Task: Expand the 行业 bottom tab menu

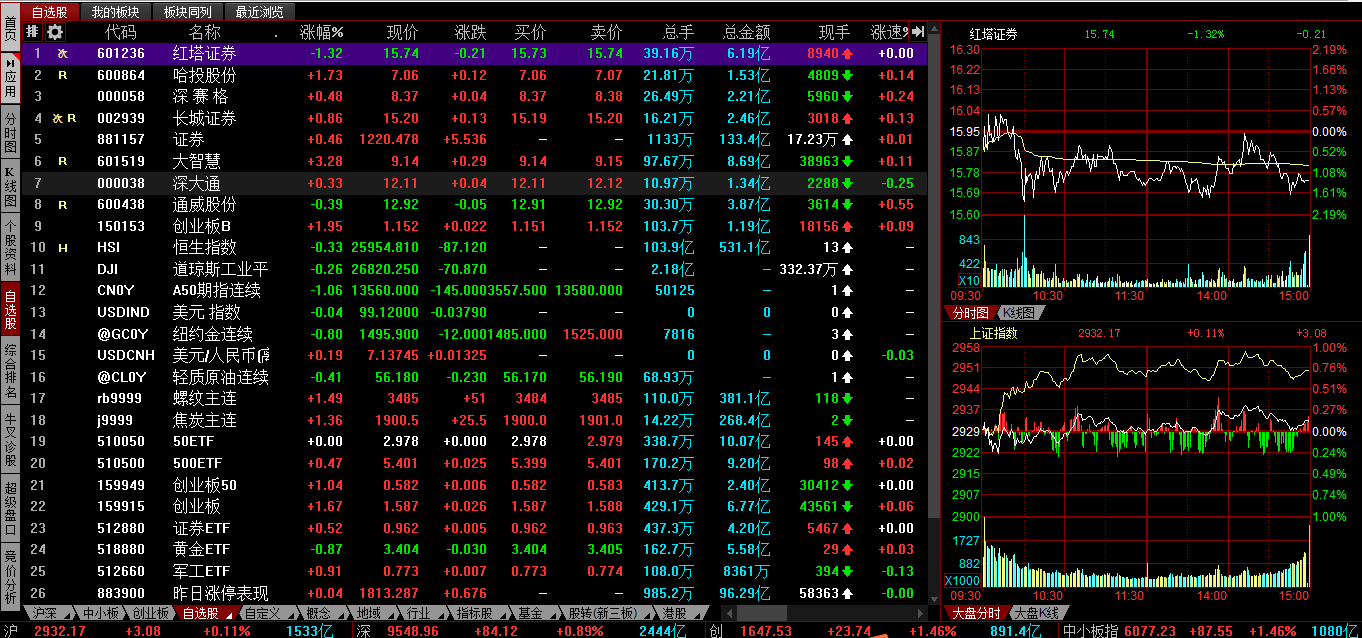Action: pos(424,613)
